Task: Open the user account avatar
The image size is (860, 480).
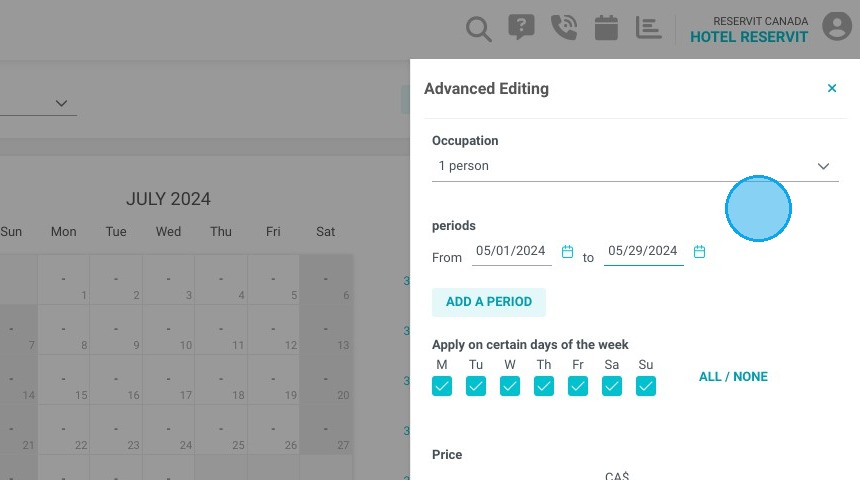Action: [x=837, y=26]
